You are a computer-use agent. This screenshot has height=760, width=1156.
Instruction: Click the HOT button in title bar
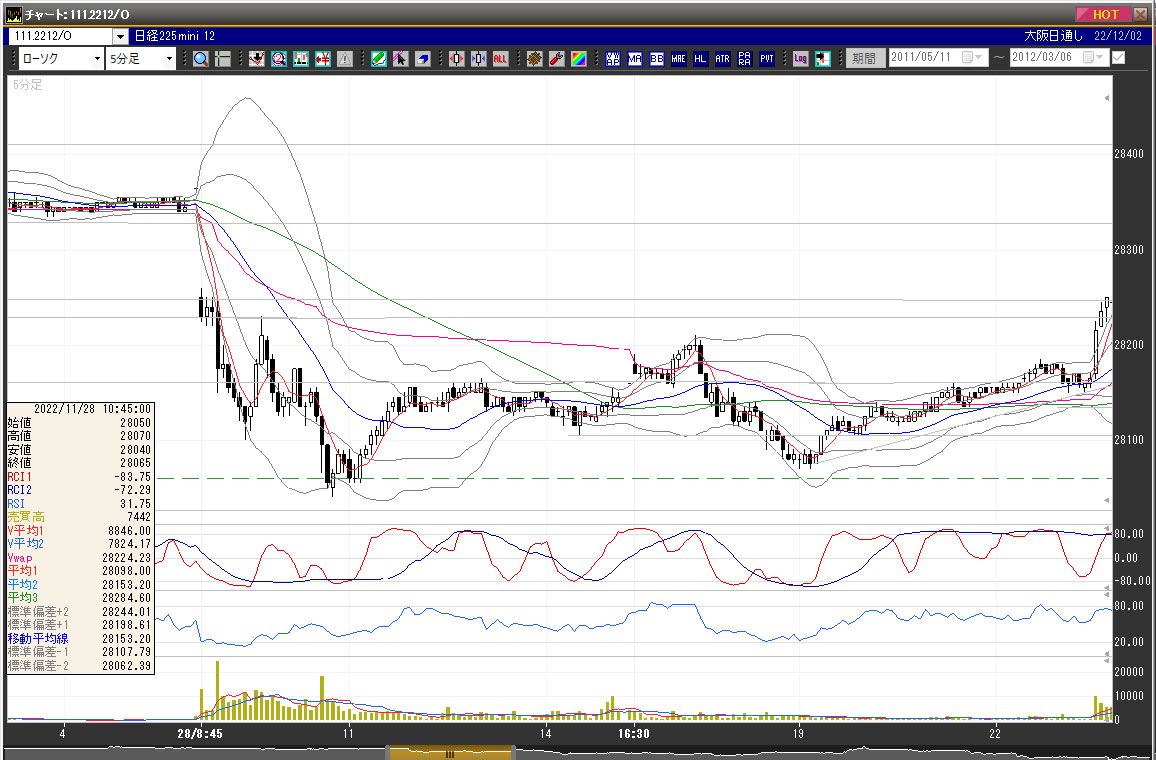coord(1105,15)
